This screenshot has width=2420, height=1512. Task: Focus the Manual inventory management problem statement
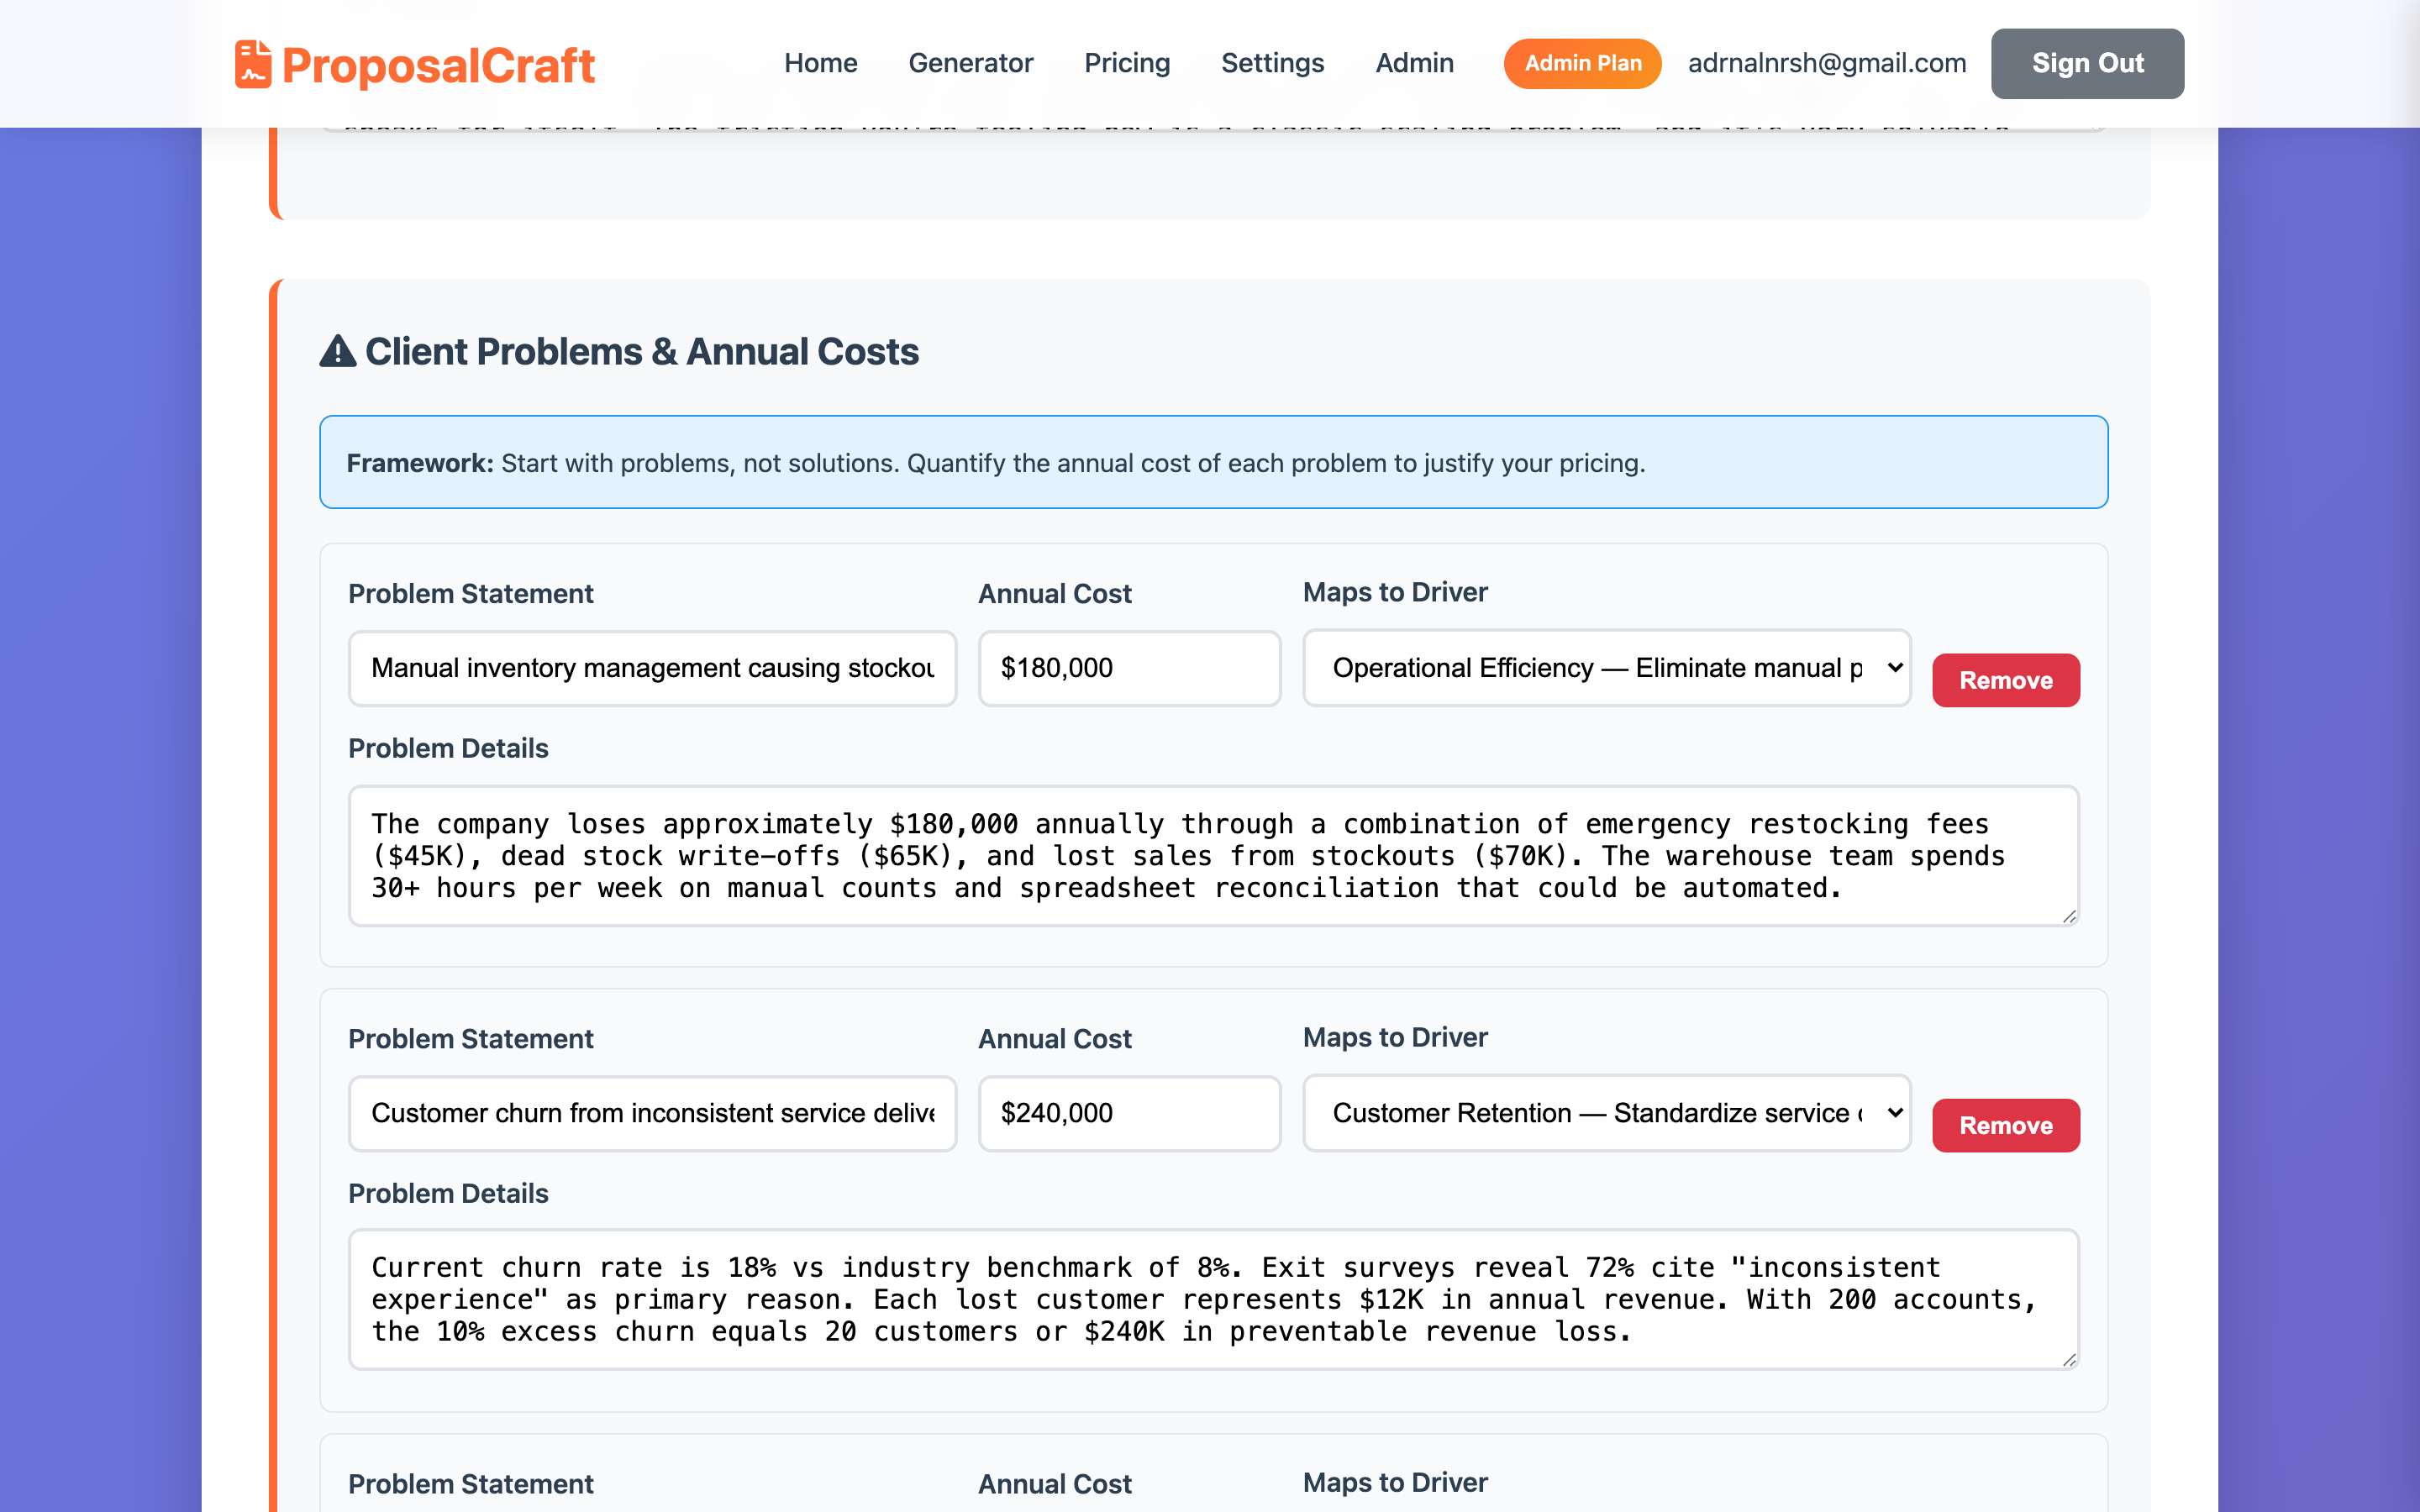click(x=652, y=668)
